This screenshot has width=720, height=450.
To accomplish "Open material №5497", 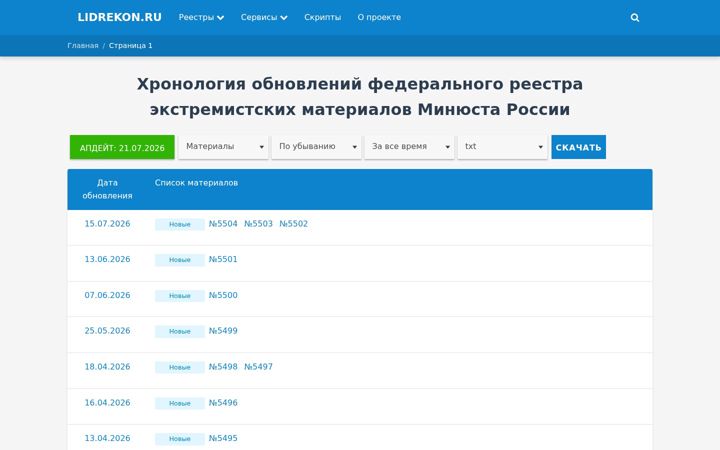I will pyautogui.click(x=259, y=367).
